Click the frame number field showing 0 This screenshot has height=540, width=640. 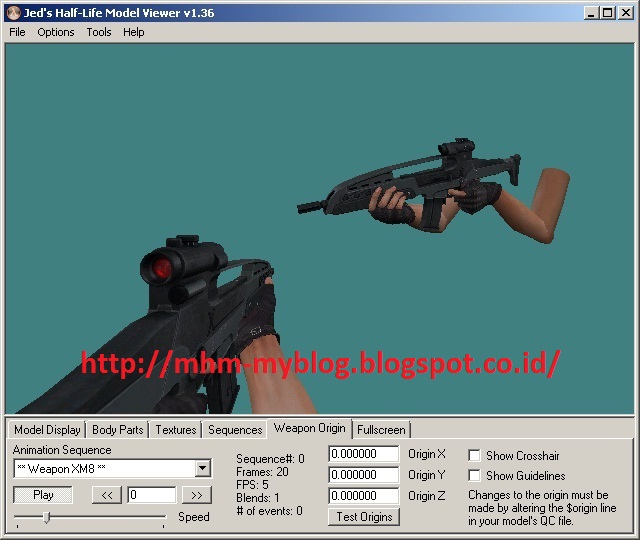point(151,495)
